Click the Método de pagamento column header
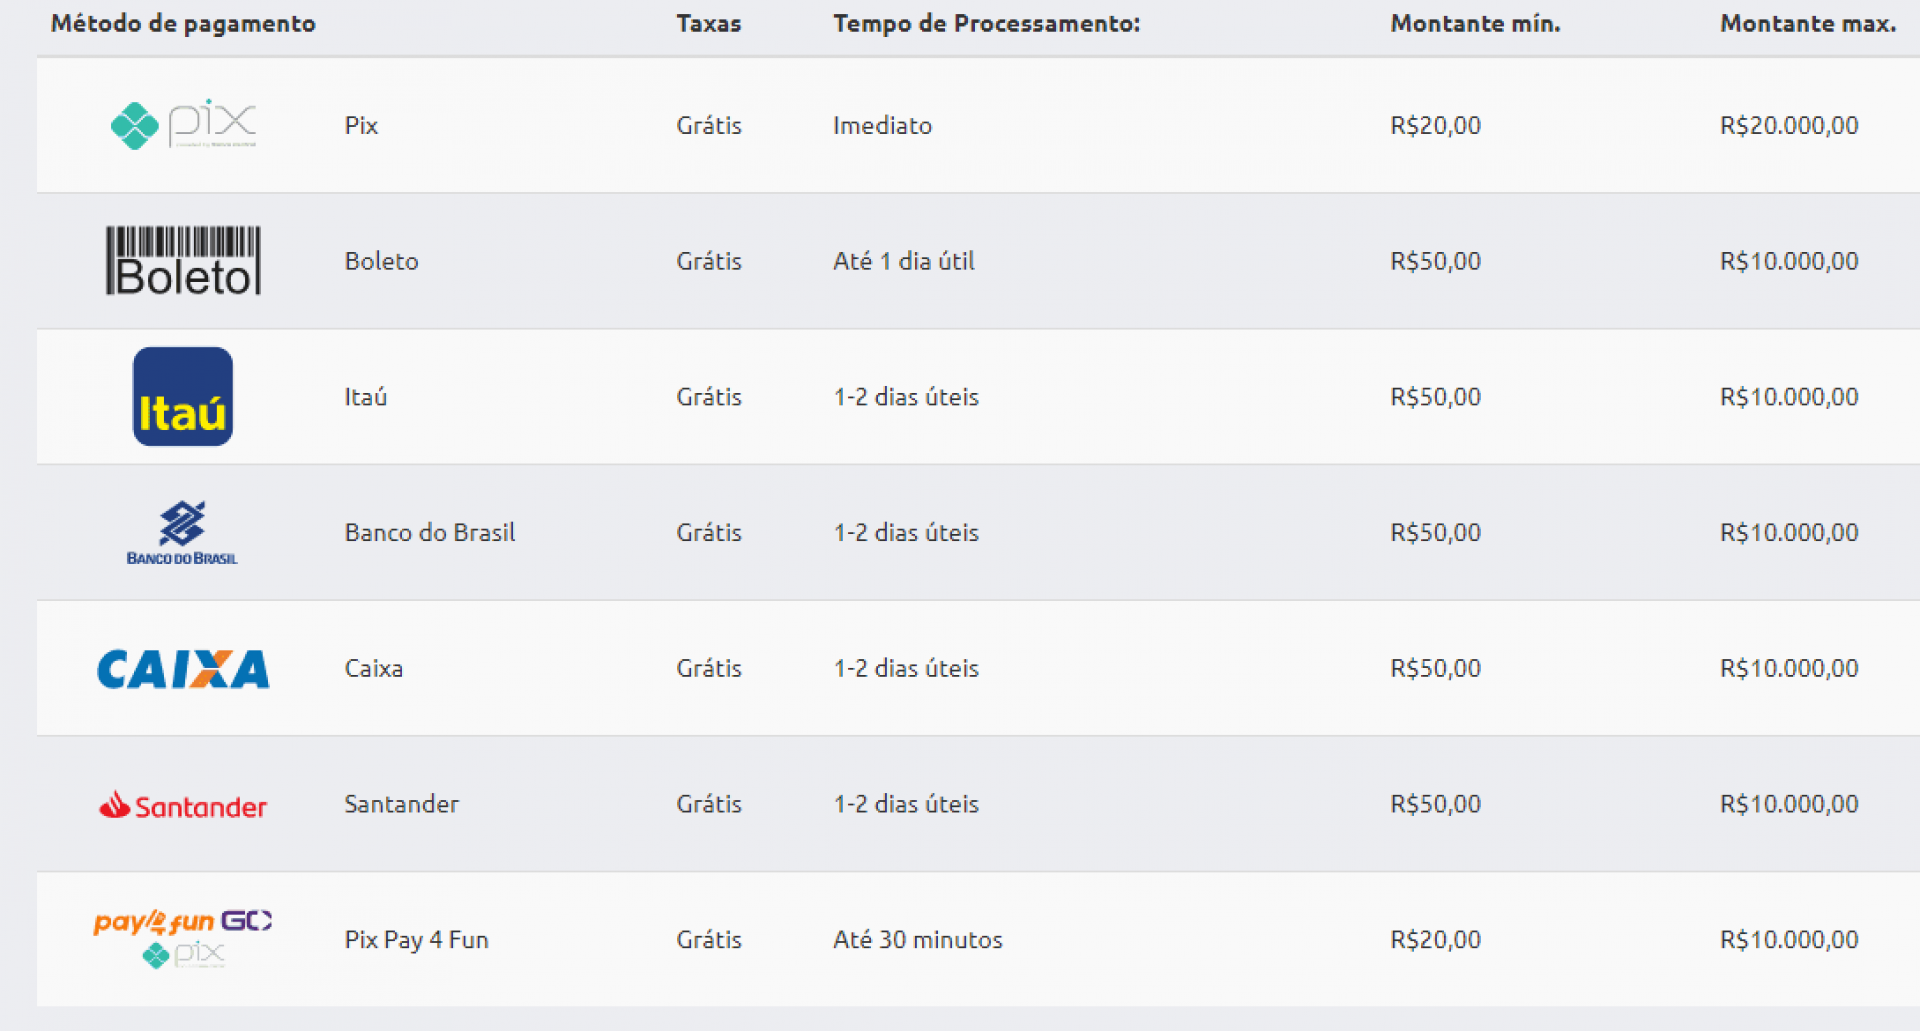Screen dimensions: 1920x1031 [183, 24]
